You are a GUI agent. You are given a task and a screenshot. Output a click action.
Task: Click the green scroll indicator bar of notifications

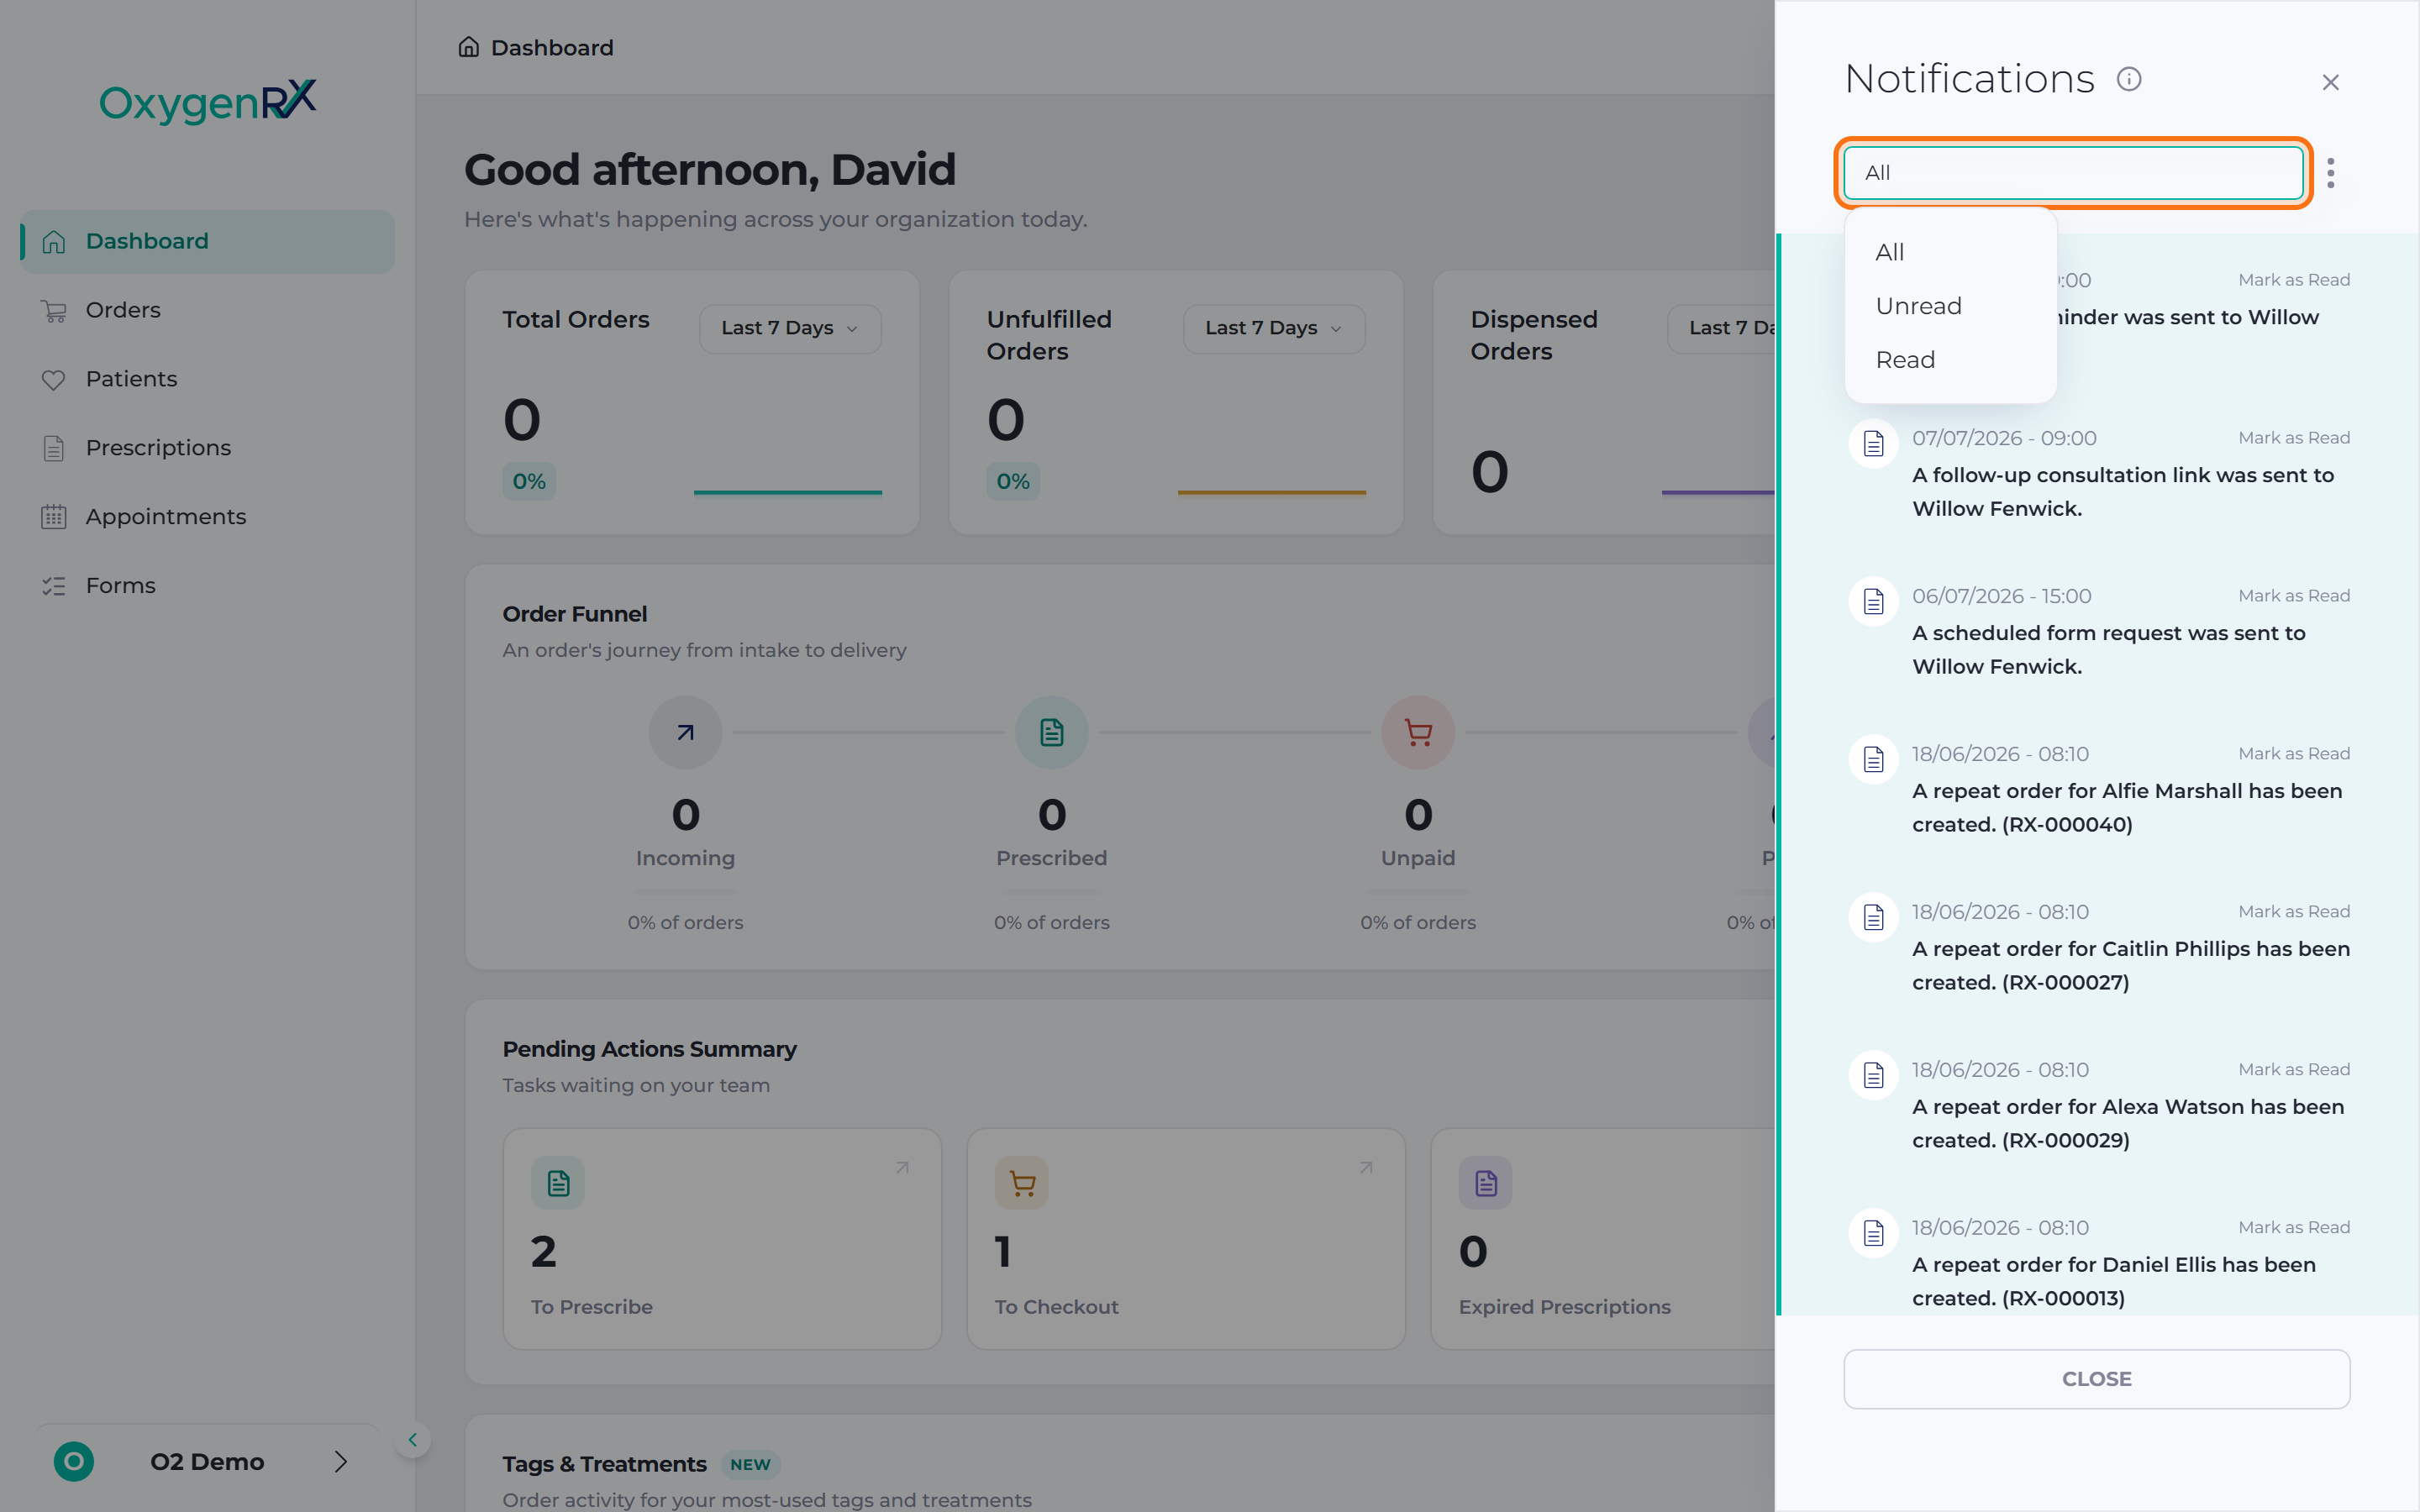(1779, 774)
